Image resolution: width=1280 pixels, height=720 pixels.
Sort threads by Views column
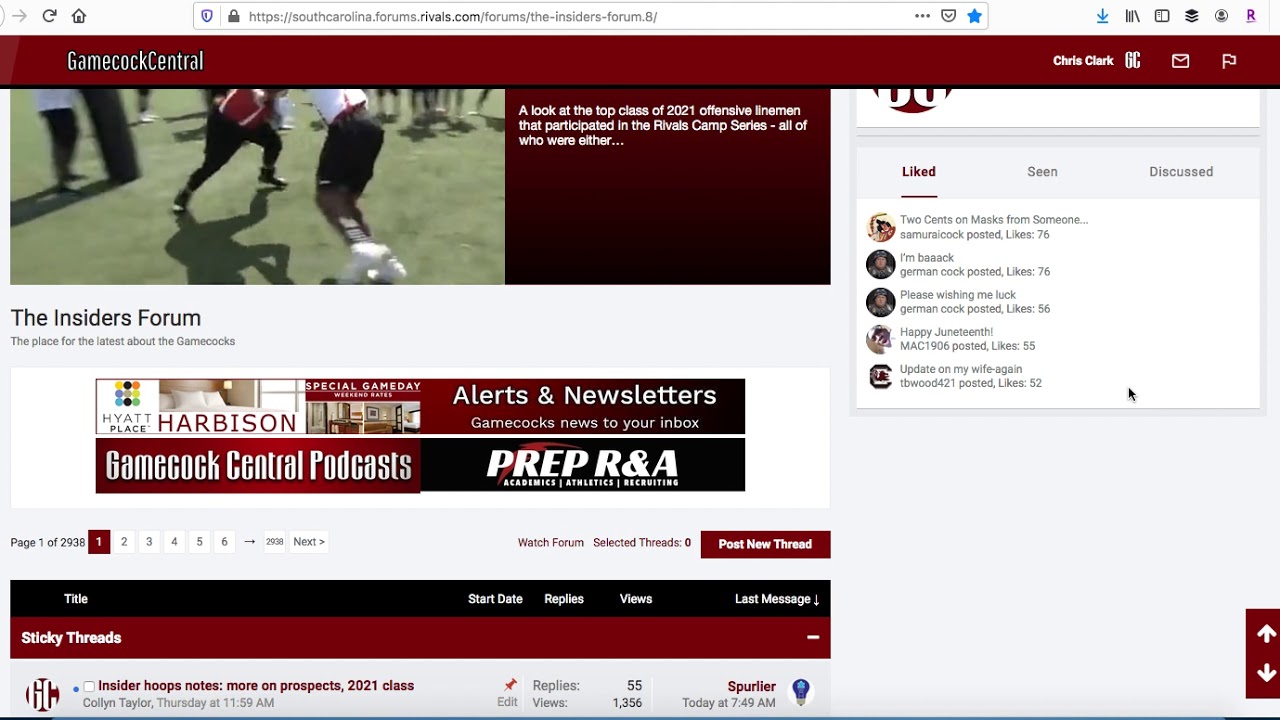tap(636, 599)
